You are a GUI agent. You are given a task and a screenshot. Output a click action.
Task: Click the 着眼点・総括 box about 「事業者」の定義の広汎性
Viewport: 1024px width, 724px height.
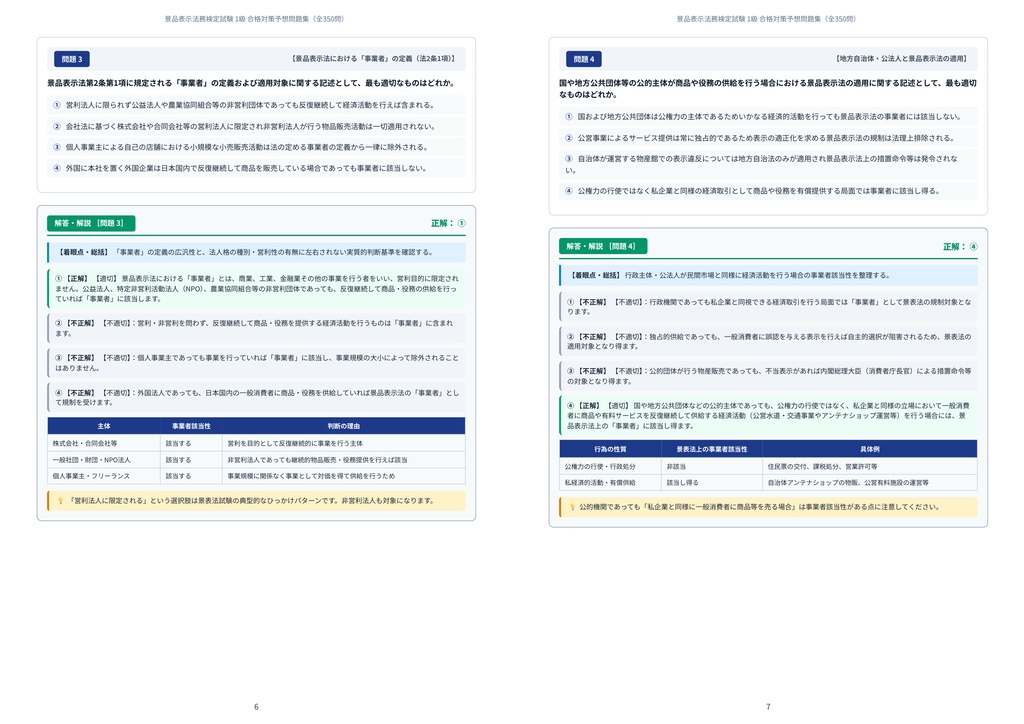256,252
